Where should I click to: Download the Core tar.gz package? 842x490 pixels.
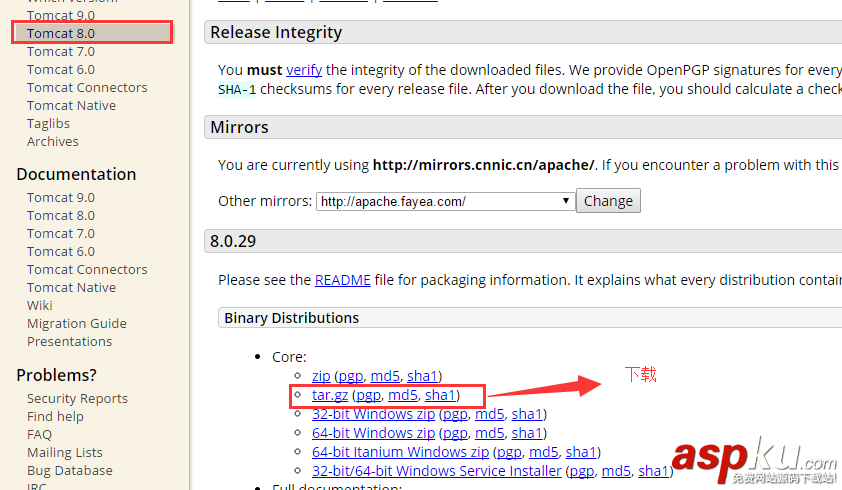pyautogui.click(x=330, y=395)
